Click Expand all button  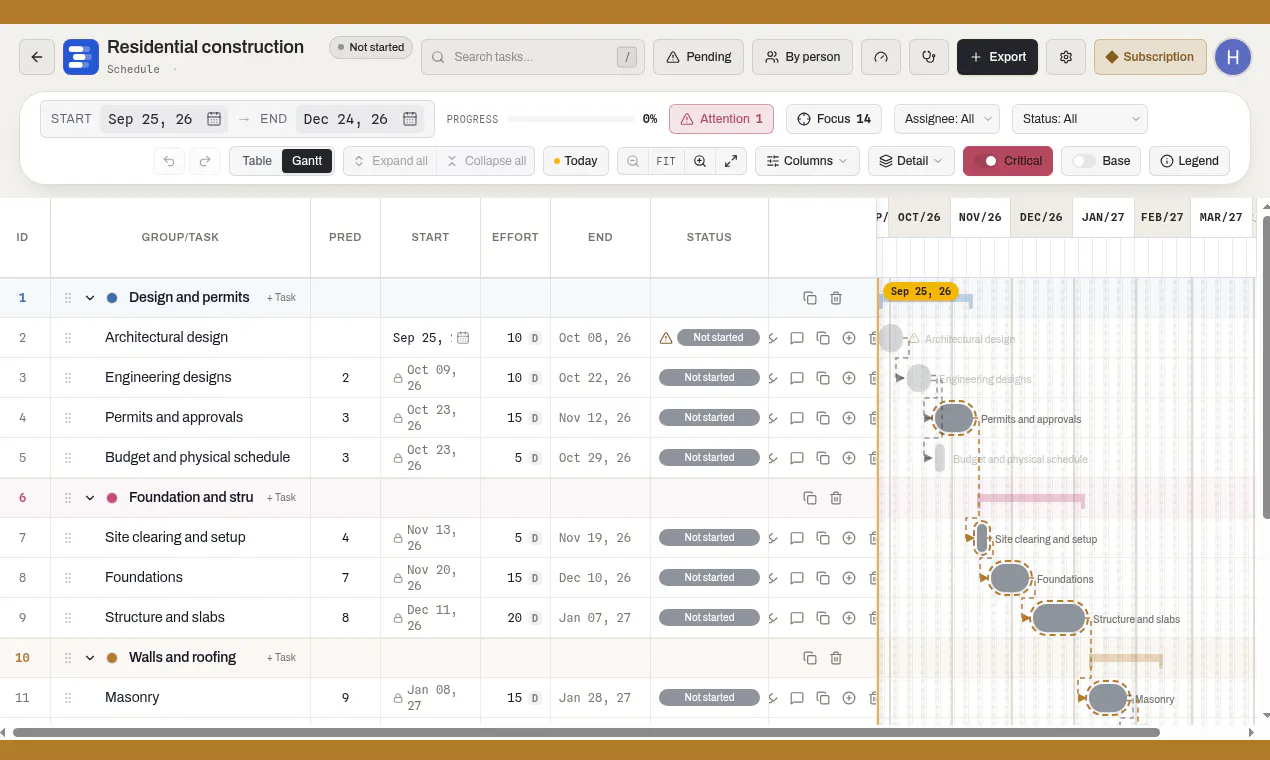click(390, 161)
